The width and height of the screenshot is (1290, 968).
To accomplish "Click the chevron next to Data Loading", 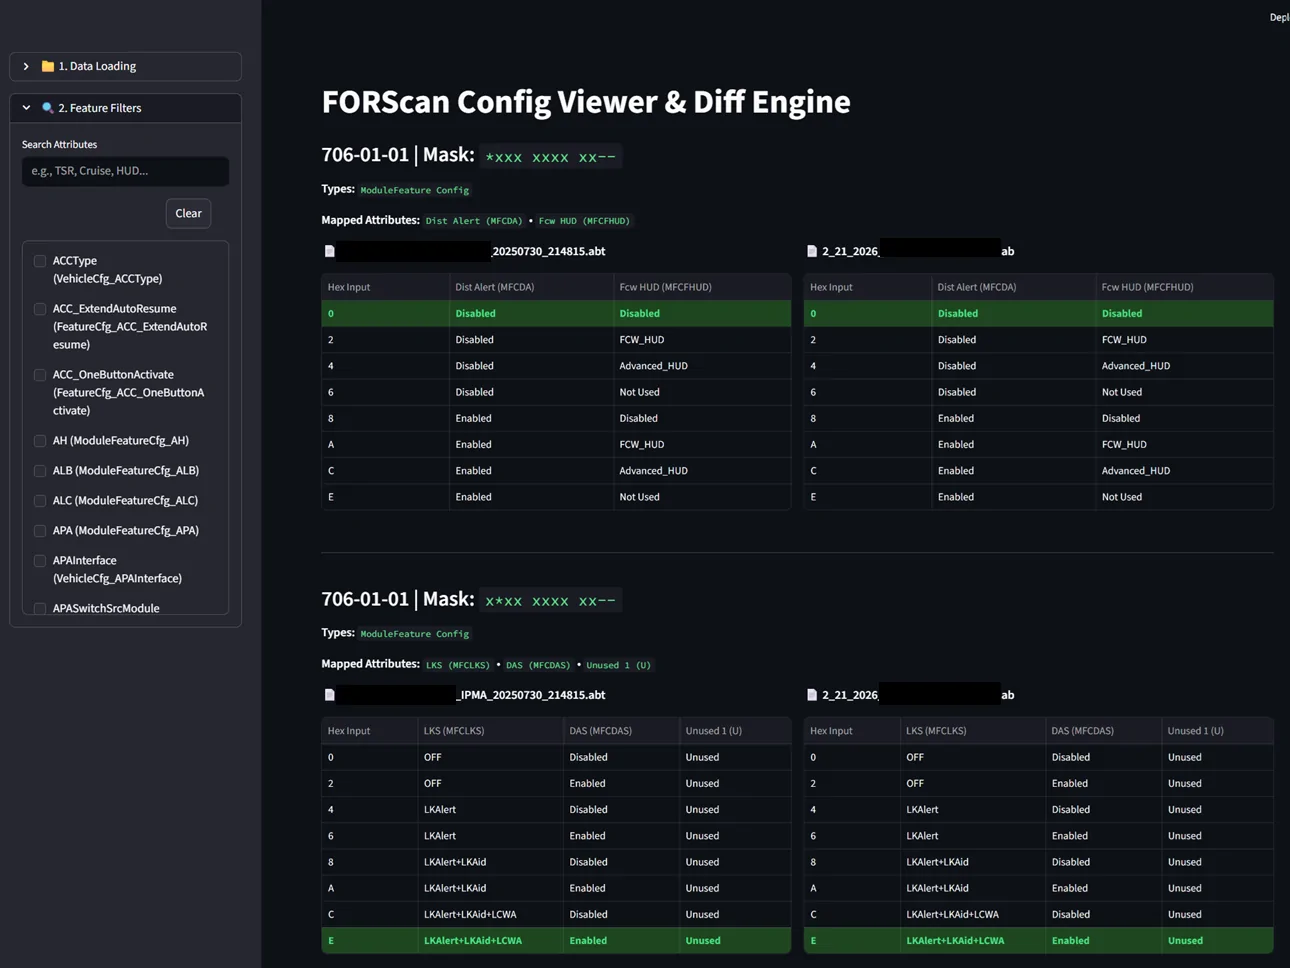I will pyautogui.click(x=25, y=66).
